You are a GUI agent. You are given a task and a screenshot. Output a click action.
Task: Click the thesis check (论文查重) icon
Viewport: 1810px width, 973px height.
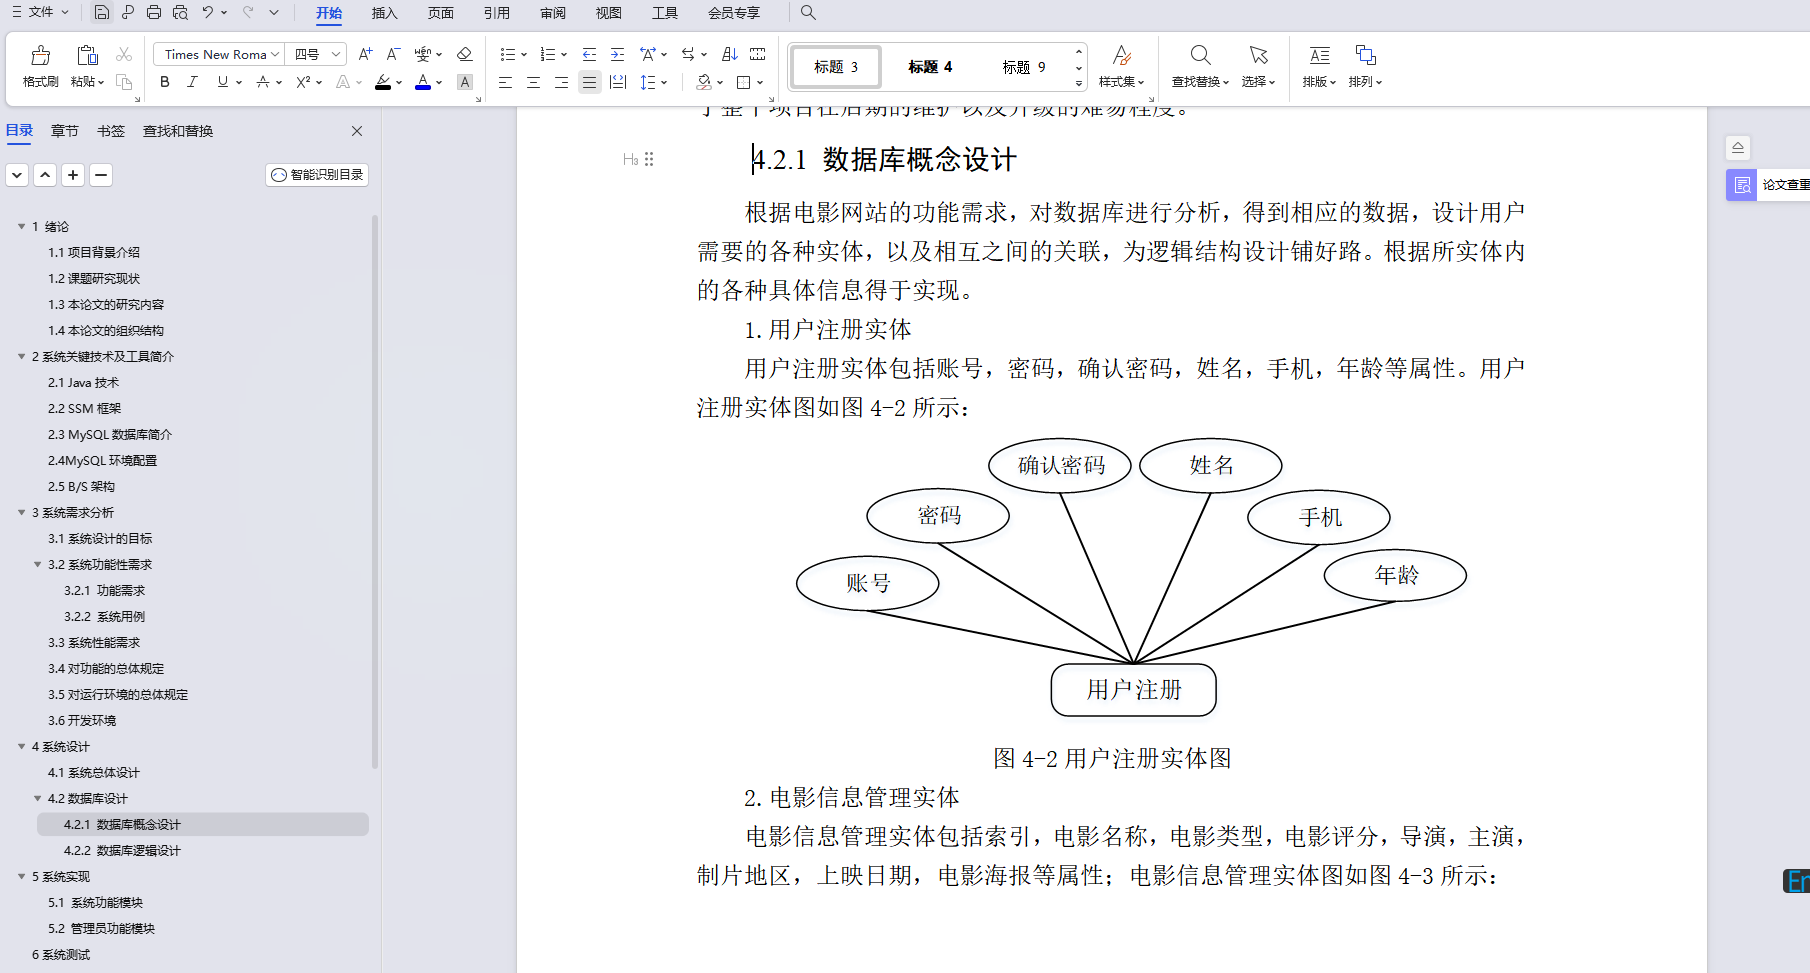point(1742,185)
